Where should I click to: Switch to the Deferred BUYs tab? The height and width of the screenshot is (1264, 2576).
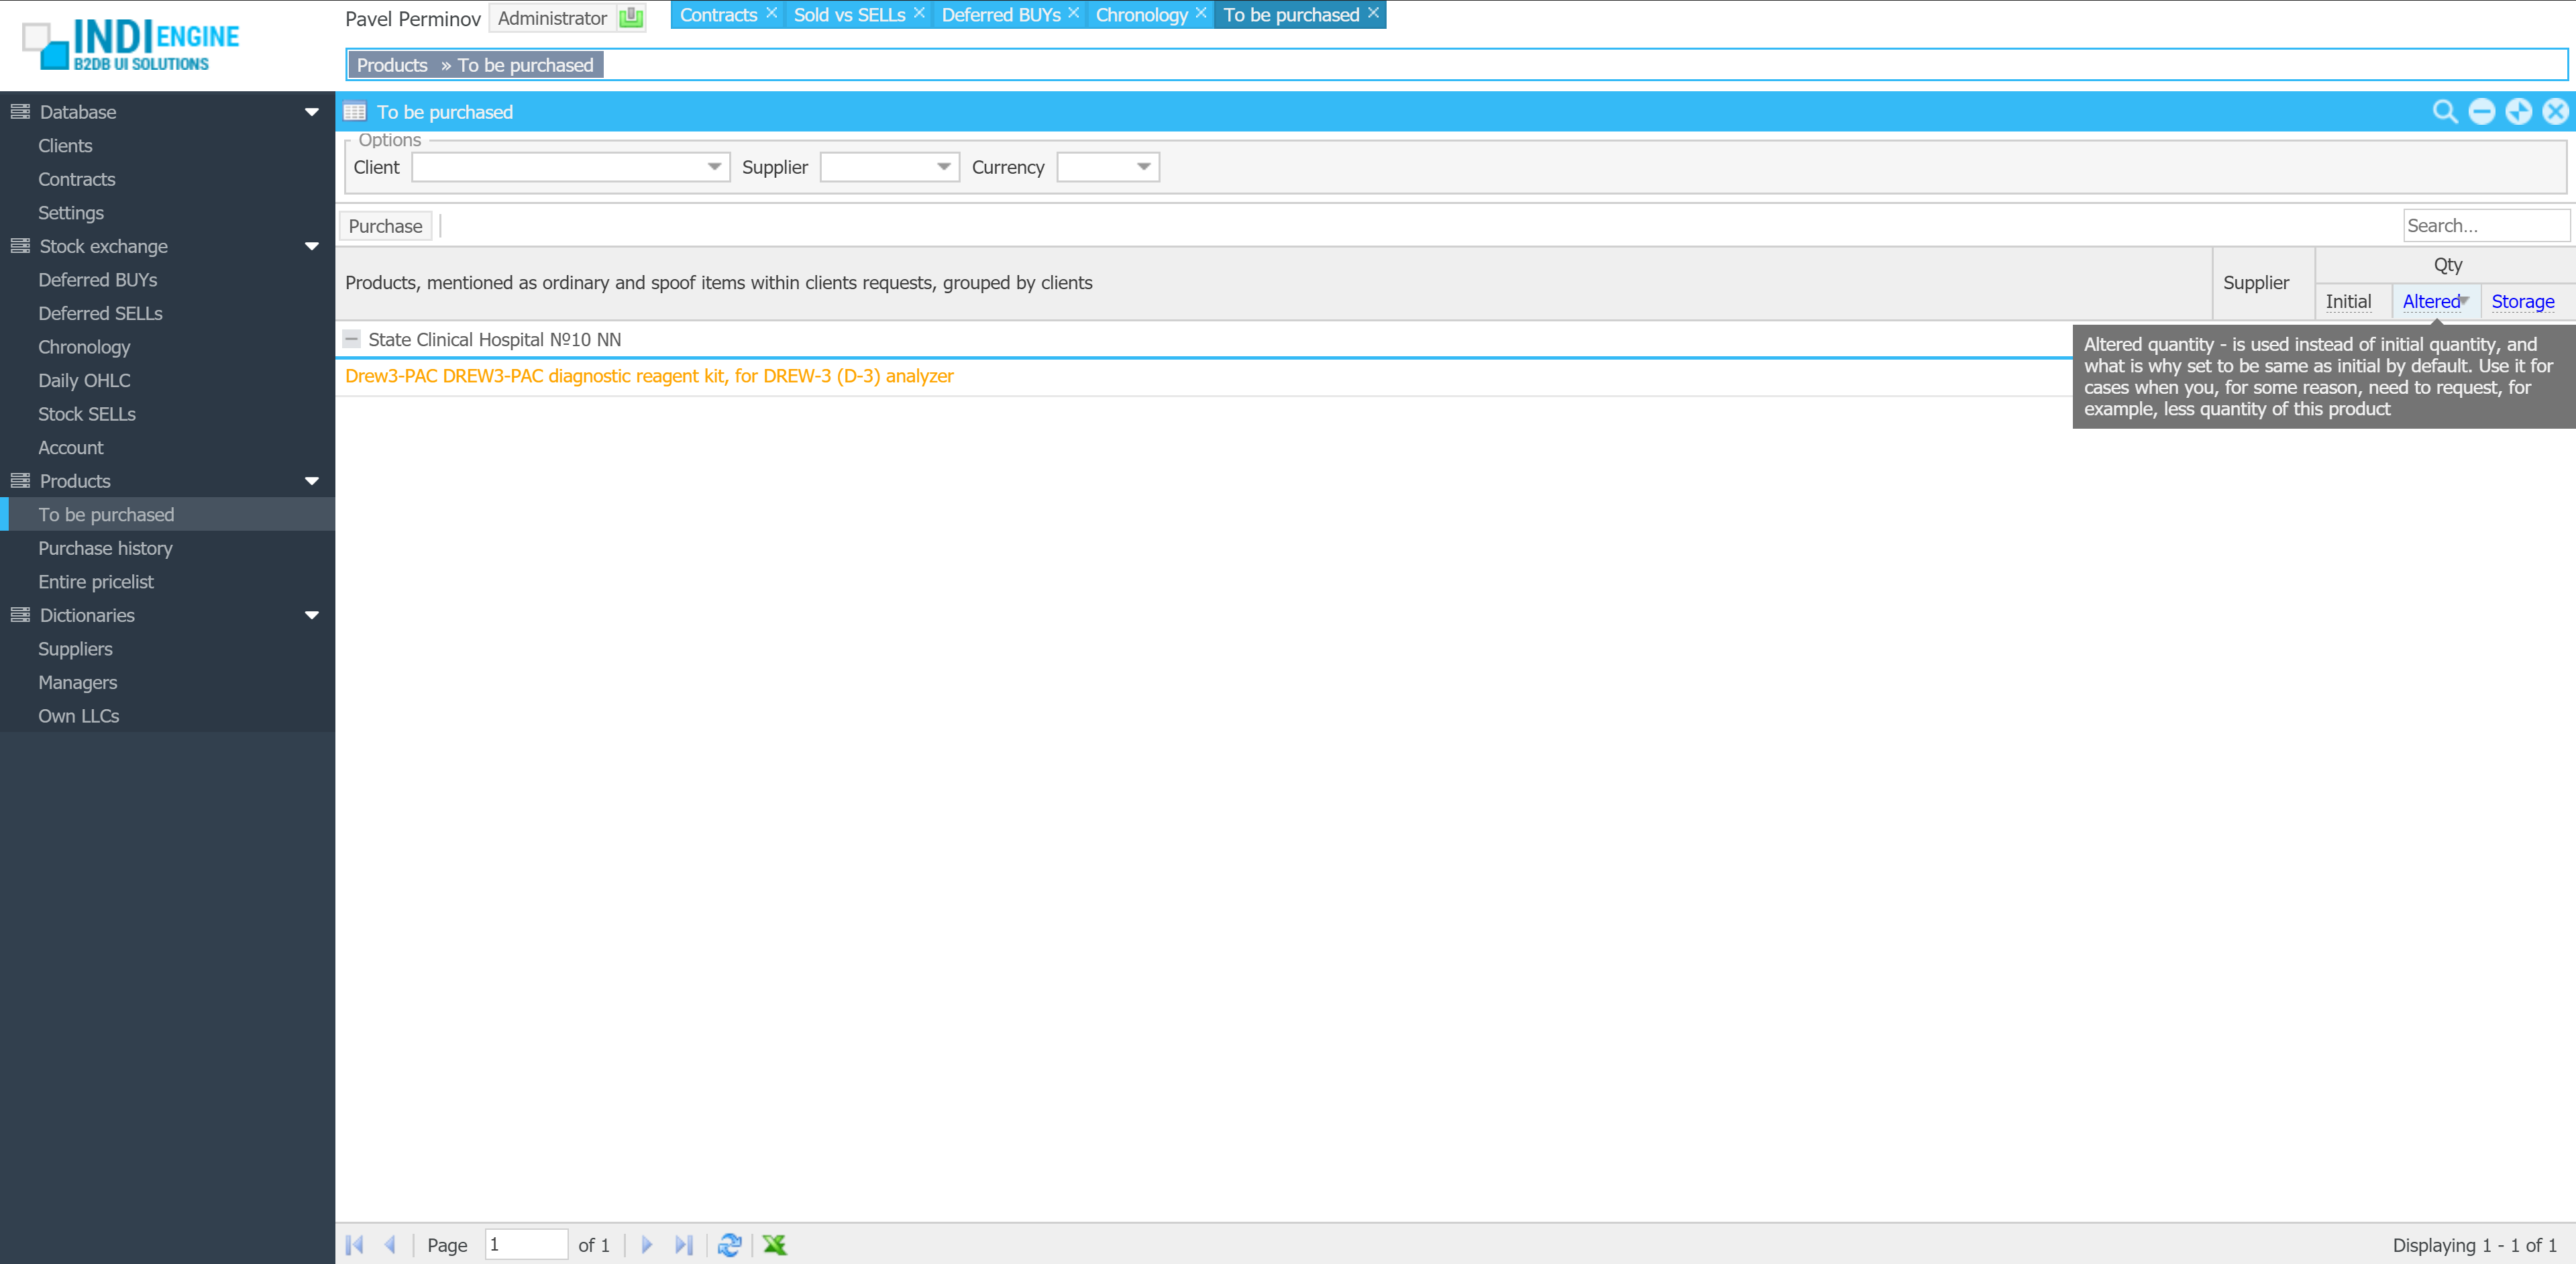point(1000,15)
